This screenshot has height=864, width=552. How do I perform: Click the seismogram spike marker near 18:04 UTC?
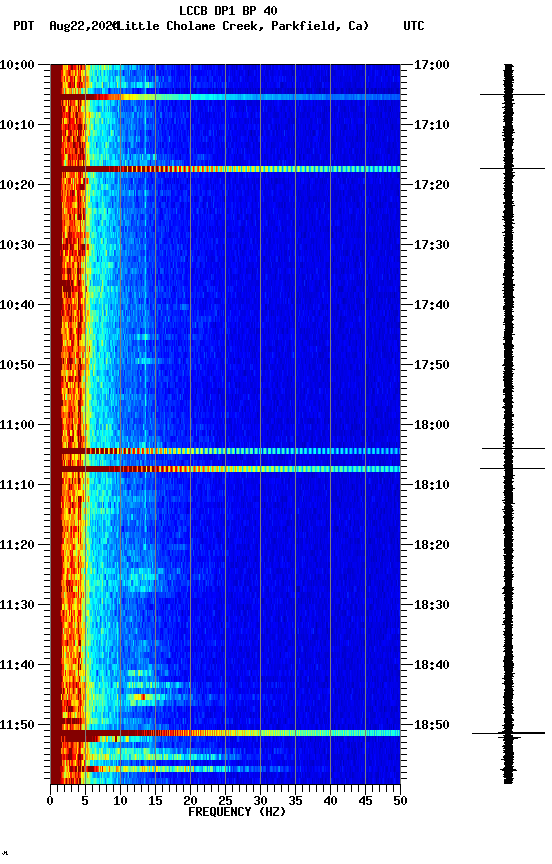click(513, 449)
